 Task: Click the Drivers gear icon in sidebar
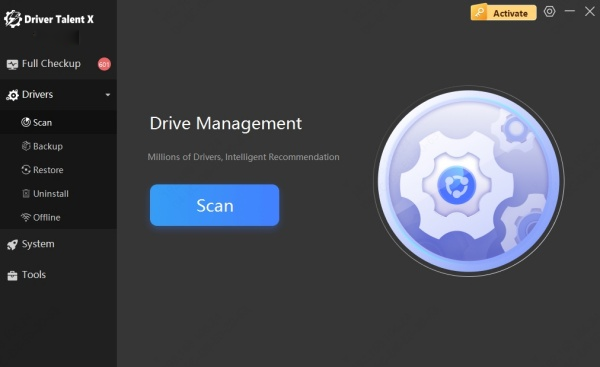[12, 95]
